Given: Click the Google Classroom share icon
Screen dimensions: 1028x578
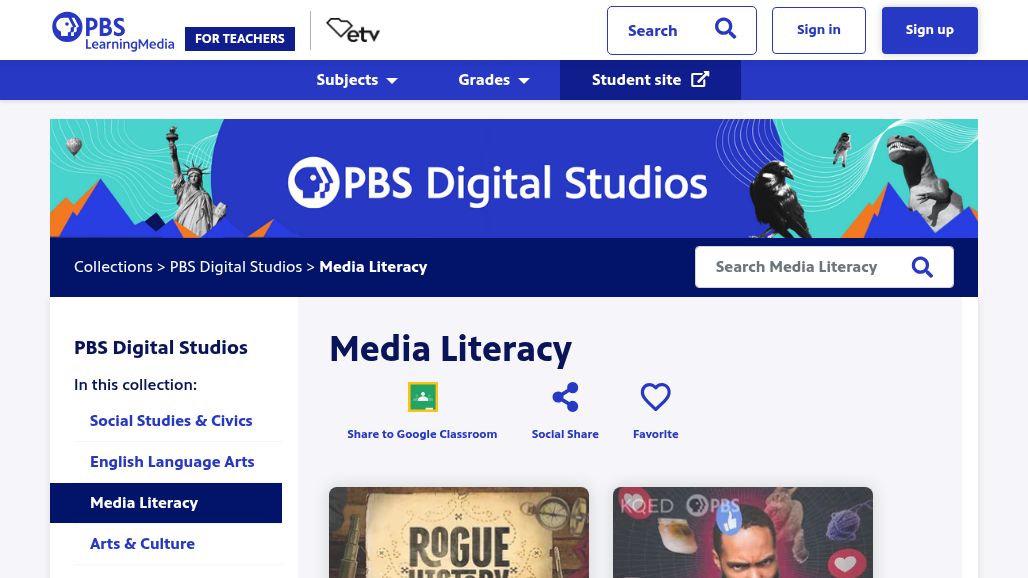Looking at the screenshot, I should point(422,398).
